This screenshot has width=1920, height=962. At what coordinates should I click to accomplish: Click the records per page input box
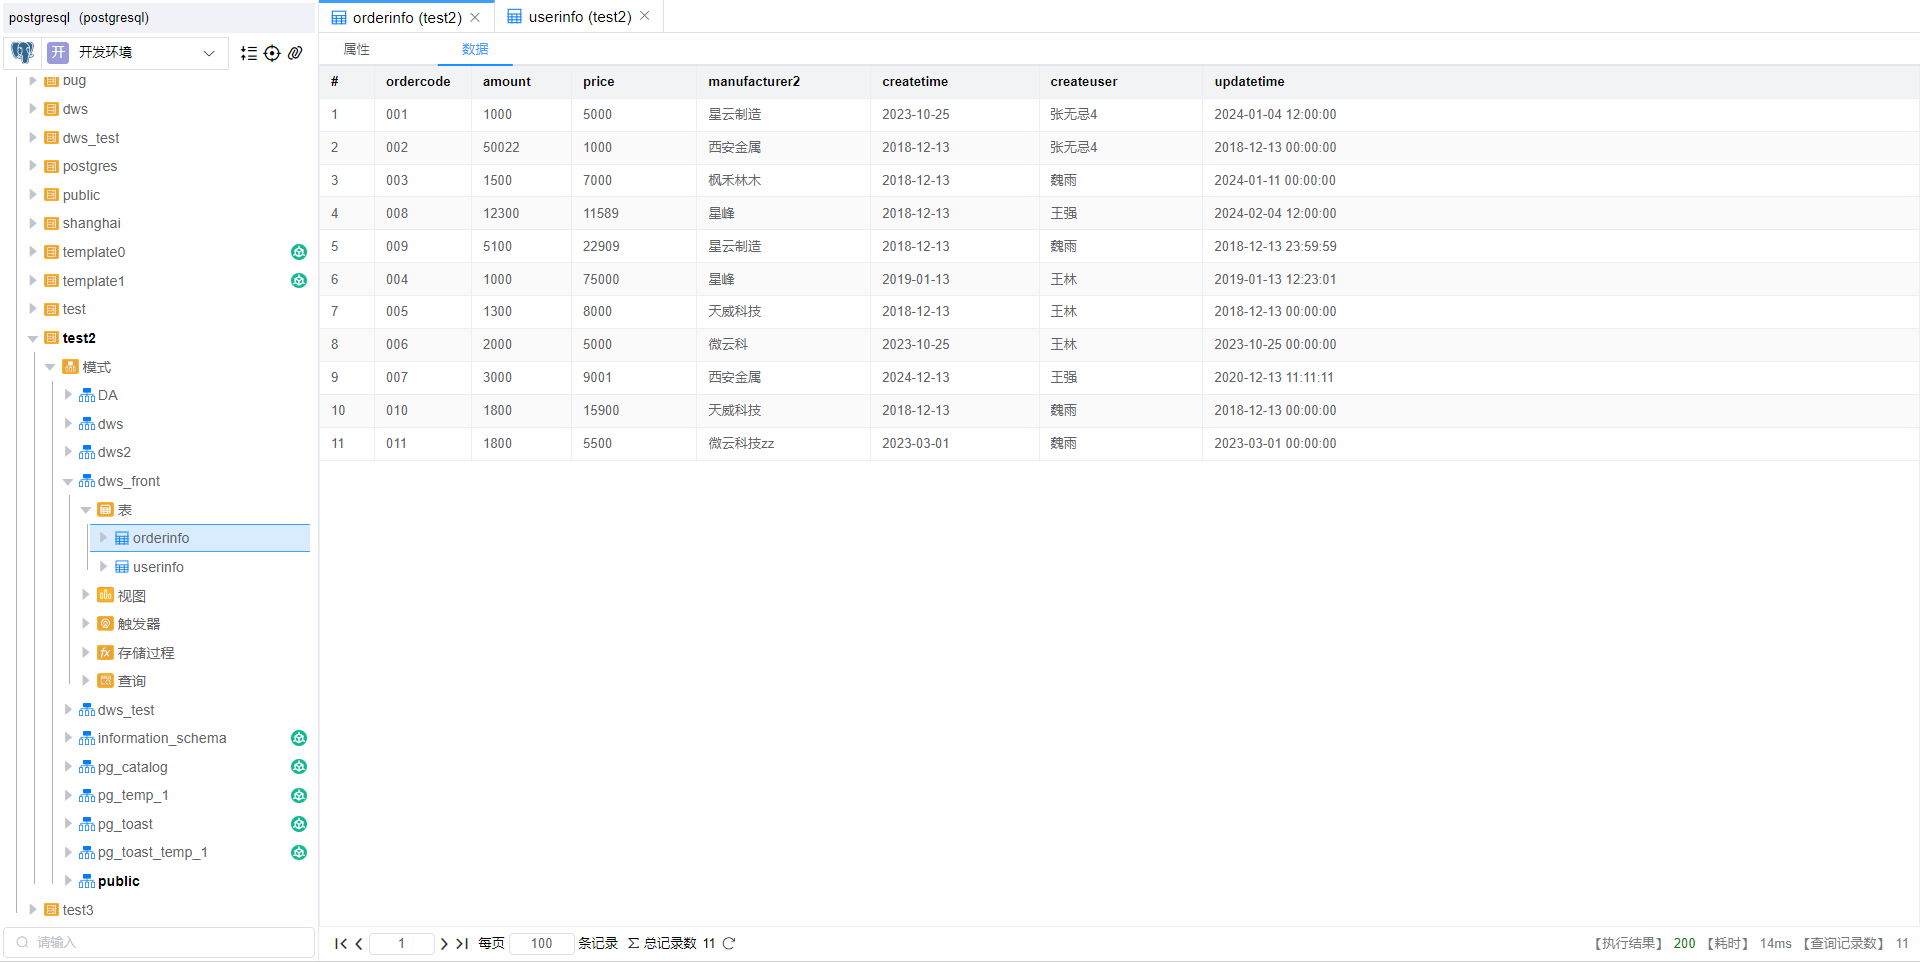[x=541, y=943]
